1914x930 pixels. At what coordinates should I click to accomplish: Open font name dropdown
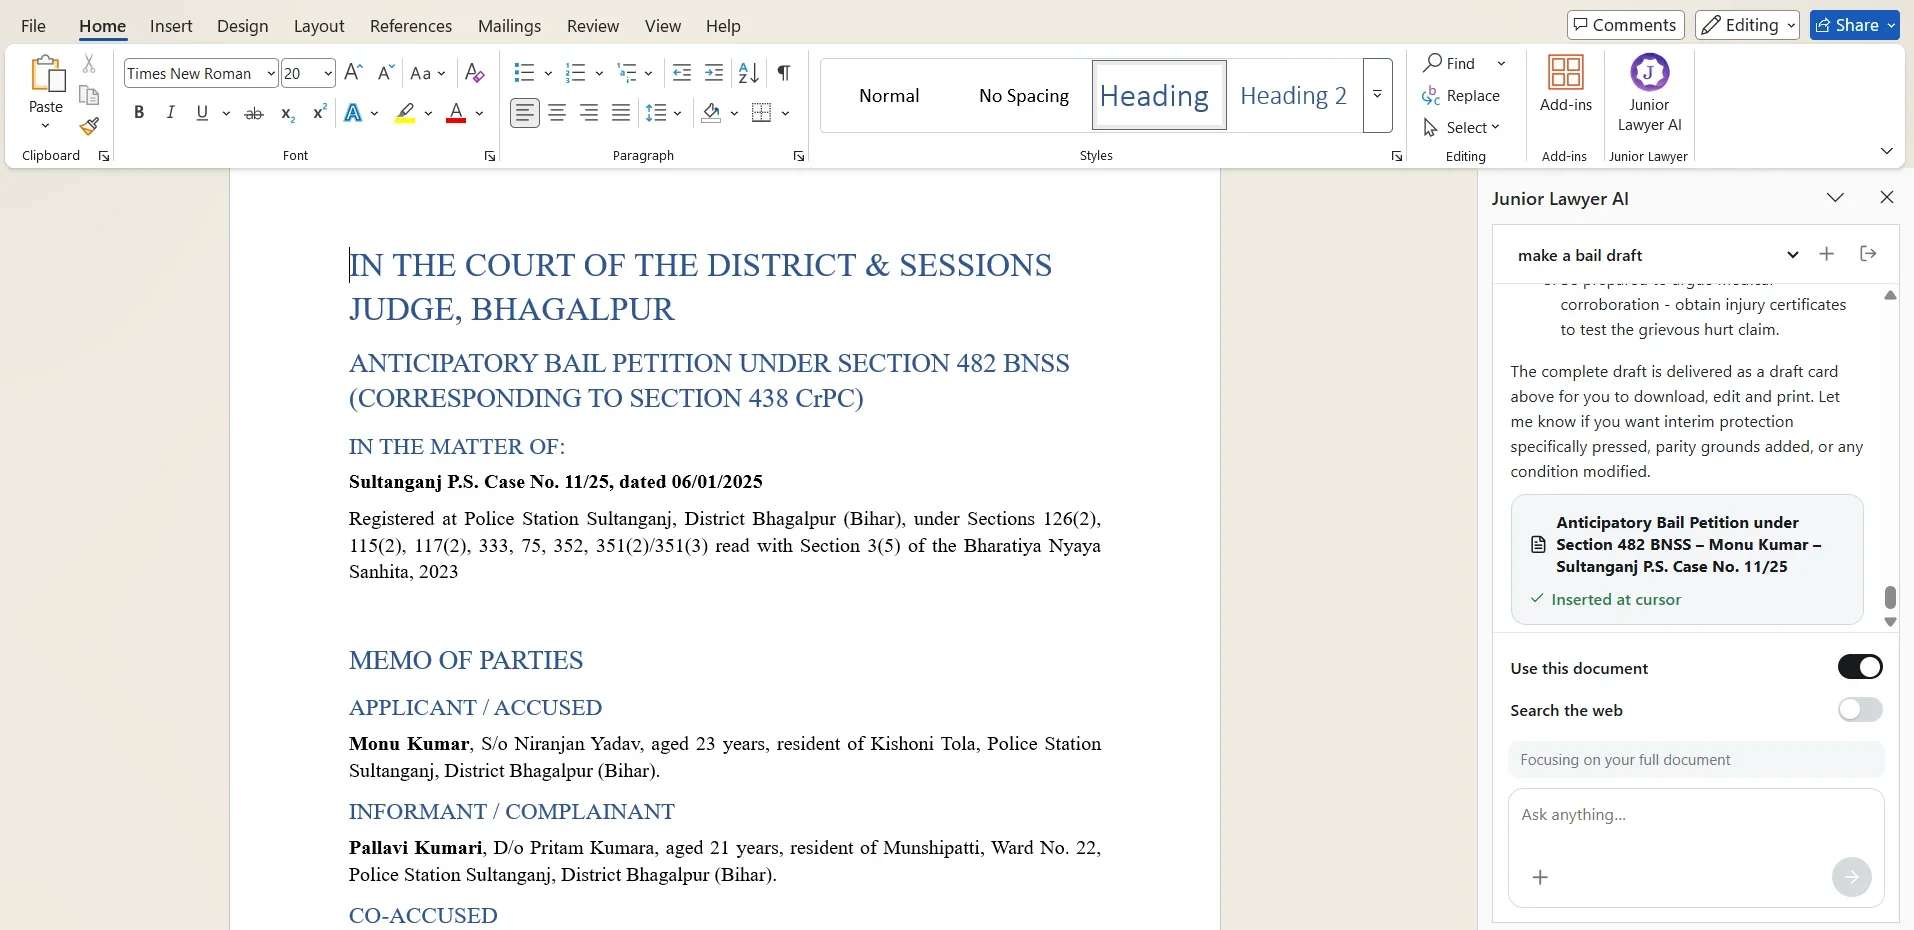[x=270, y=73]
